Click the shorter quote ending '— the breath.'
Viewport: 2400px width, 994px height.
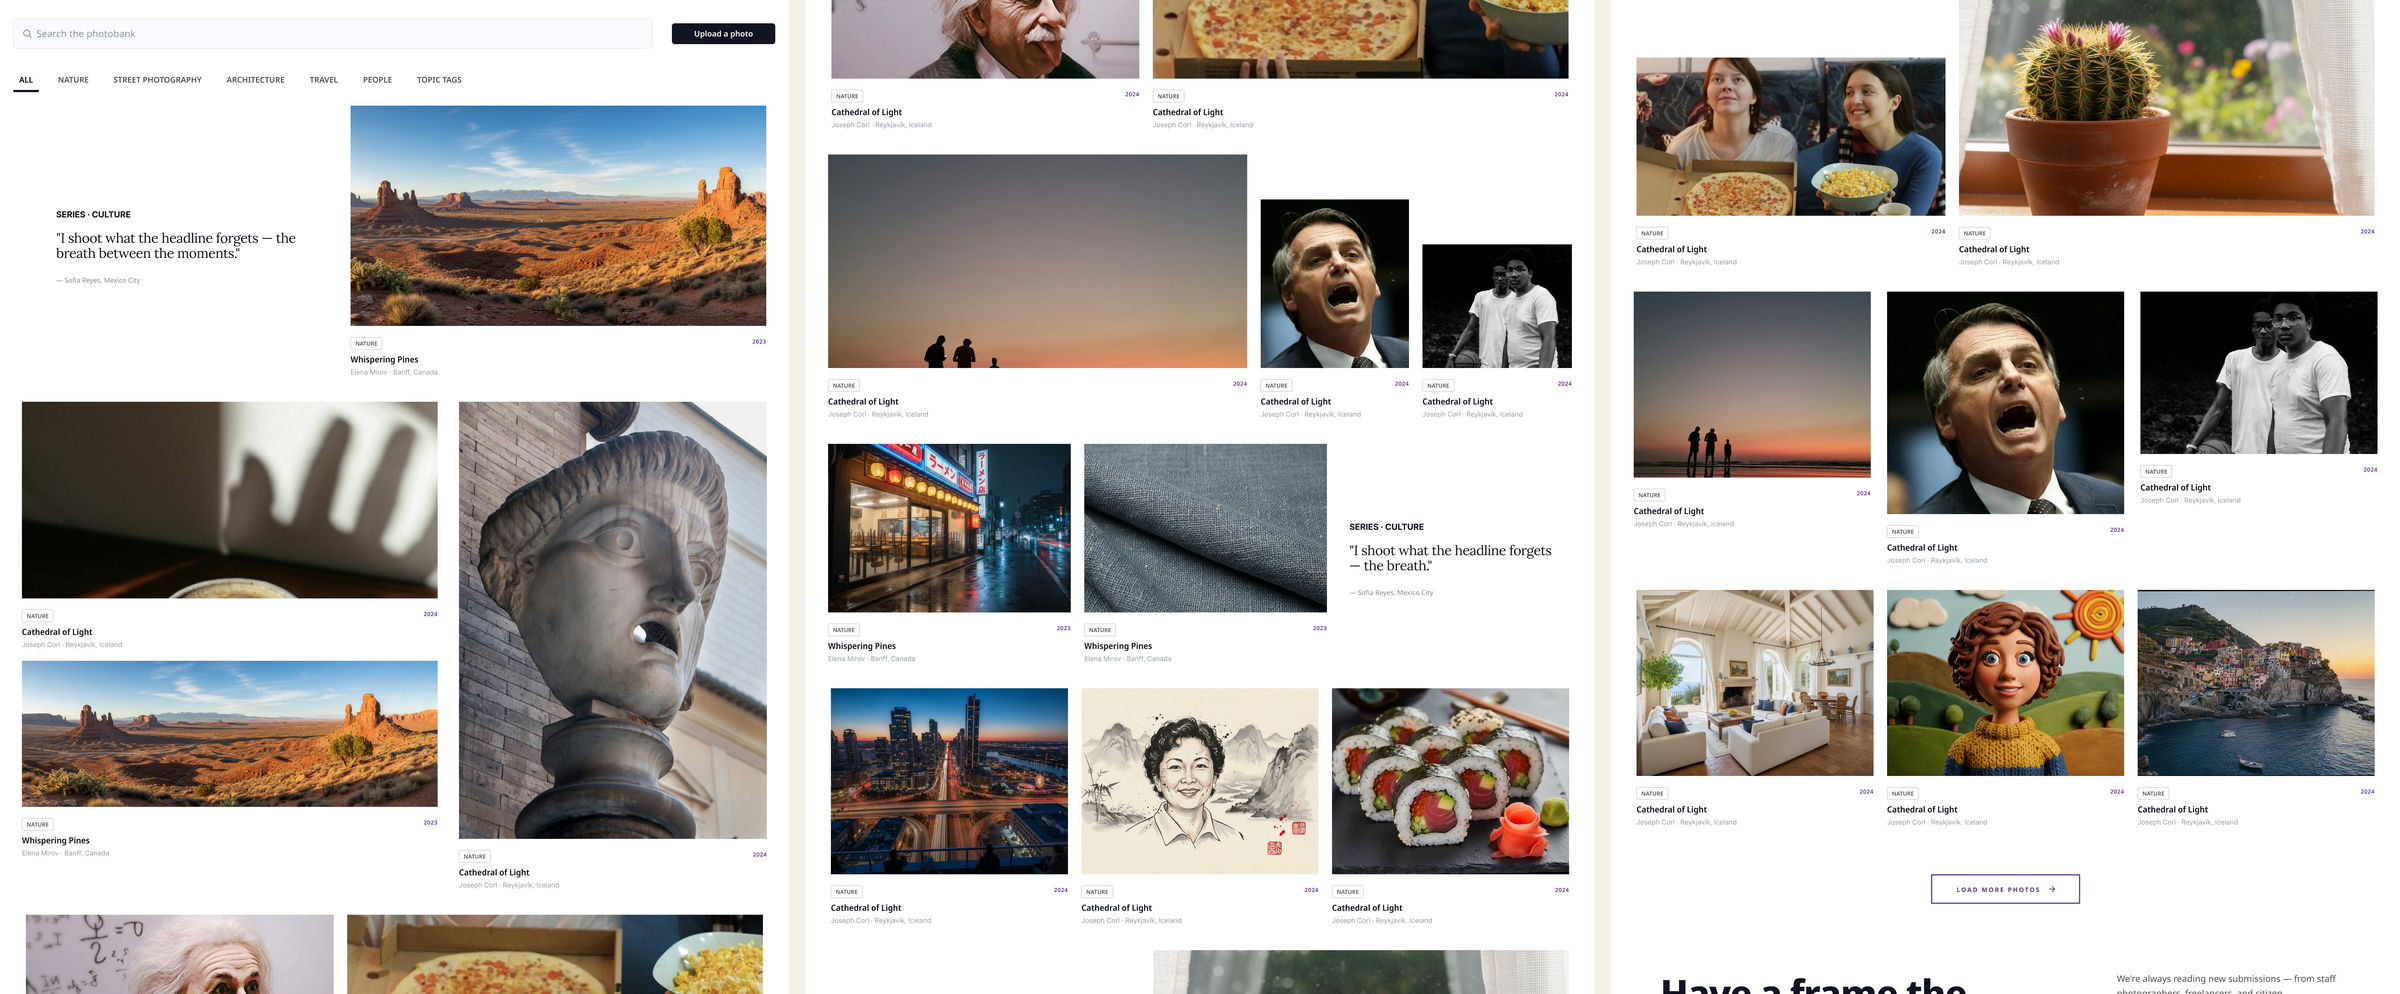pyautogui.click(x=1450, y=558)
